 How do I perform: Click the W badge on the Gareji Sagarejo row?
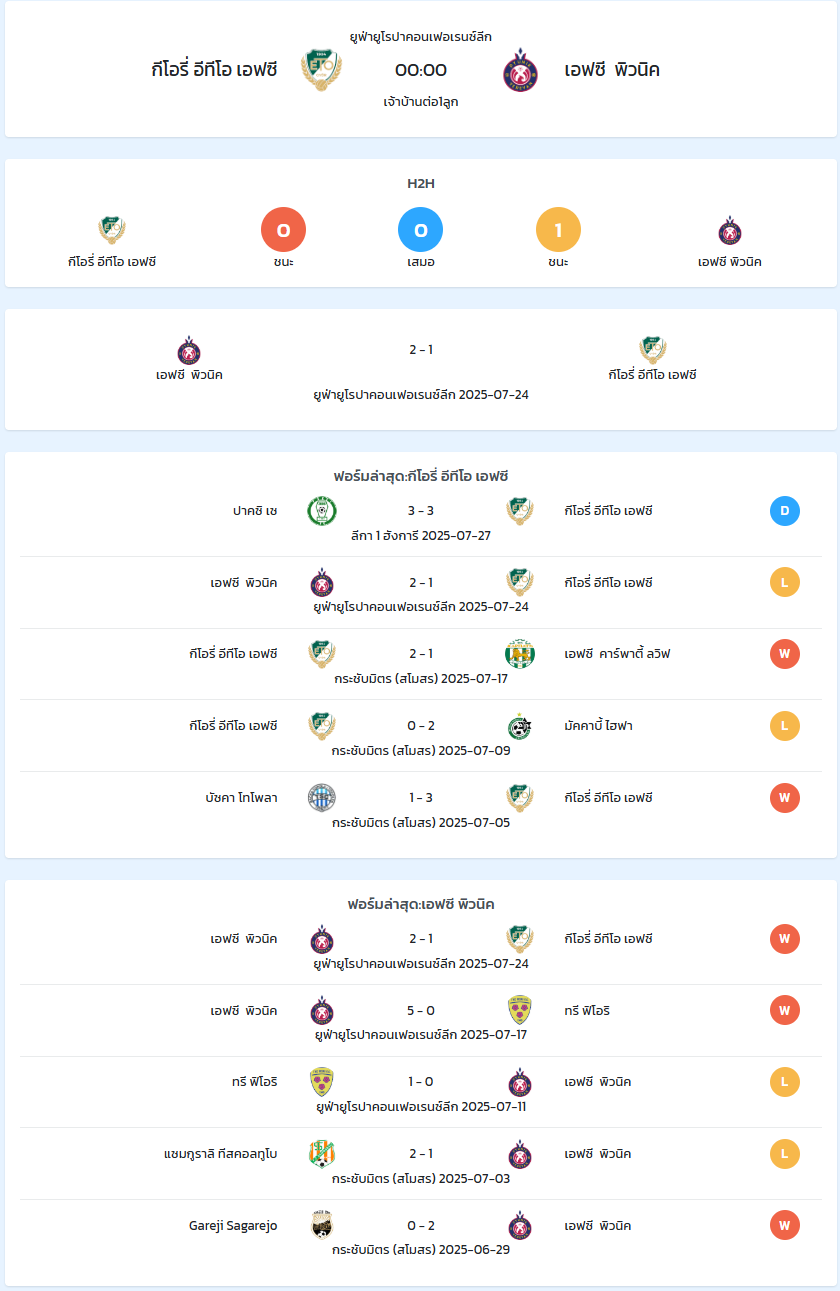785,1226
